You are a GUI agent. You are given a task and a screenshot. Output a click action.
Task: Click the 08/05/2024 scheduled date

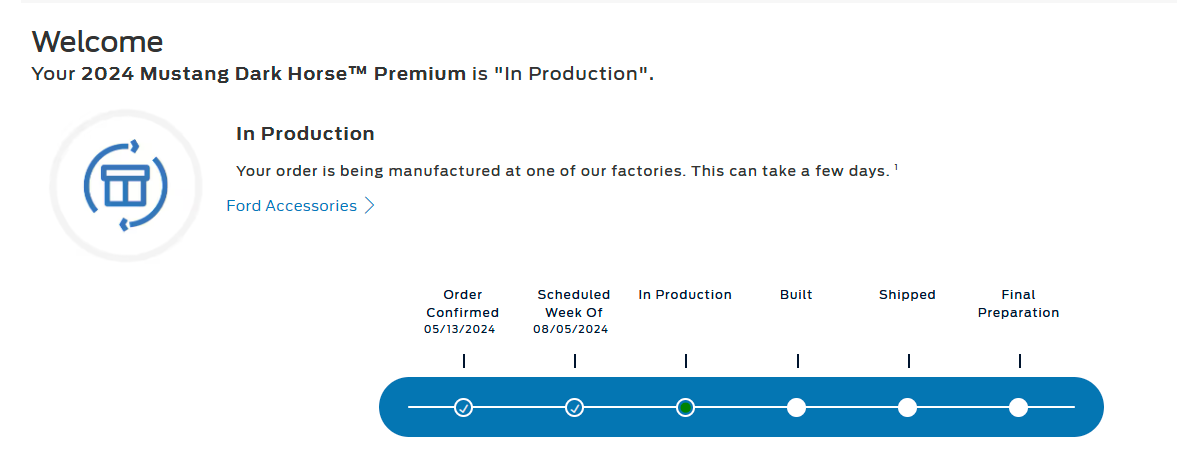point(571,329)
